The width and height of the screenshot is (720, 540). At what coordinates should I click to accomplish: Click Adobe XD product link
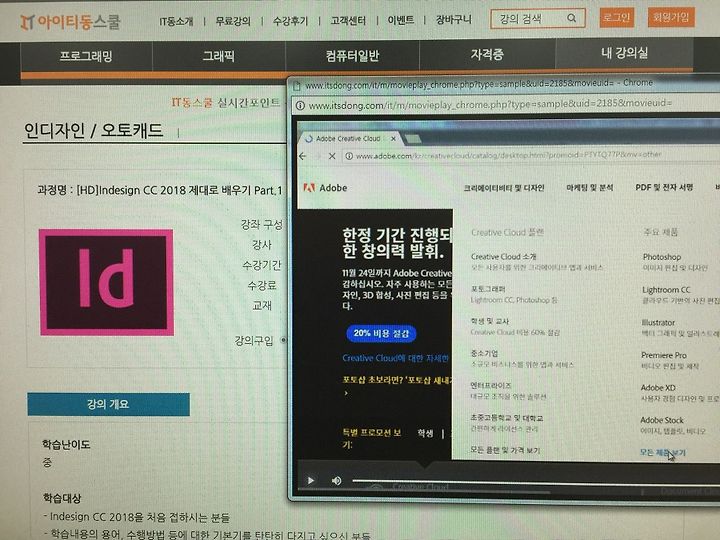[658, 388]
